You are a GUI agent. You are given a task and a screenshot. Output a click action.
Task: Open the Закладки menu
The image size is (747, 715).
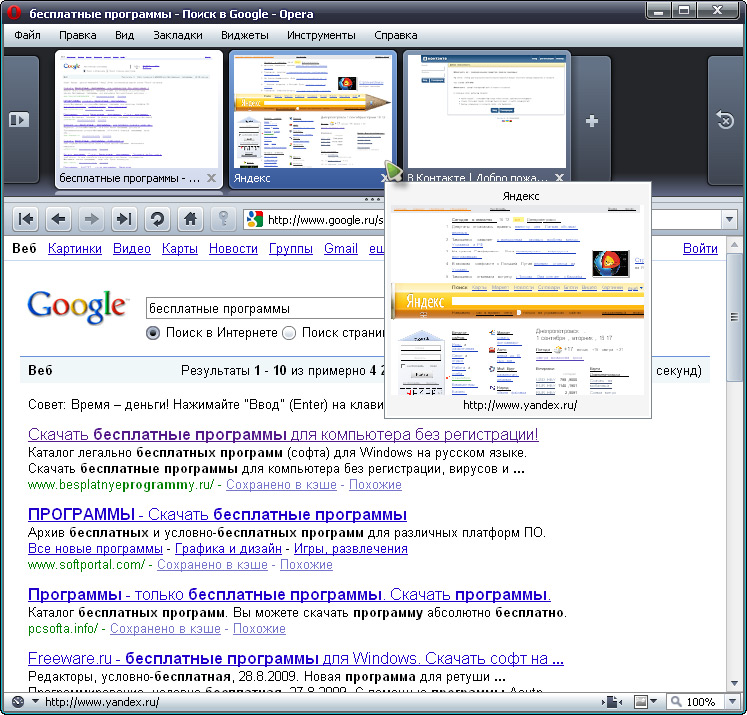177,35
